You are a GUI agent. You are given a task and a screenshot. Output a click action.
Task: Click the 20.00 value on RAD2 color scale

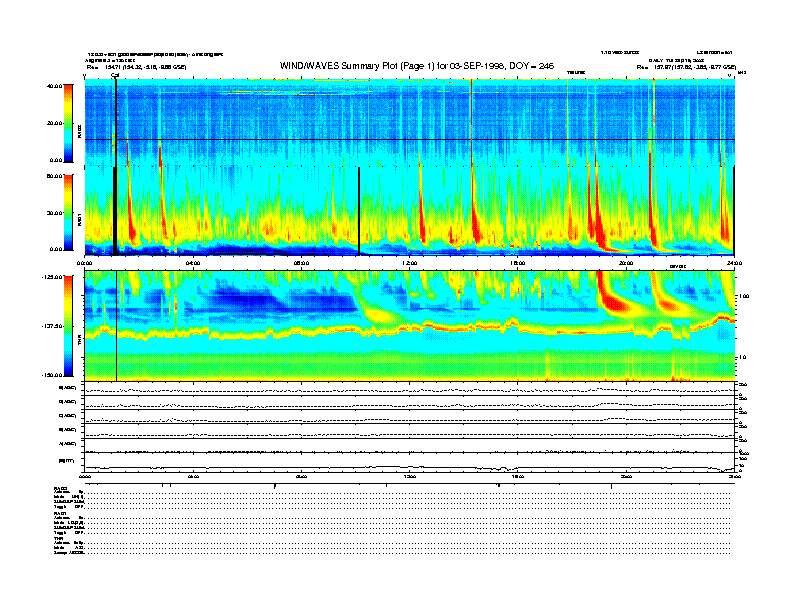[x=54, y=123]
